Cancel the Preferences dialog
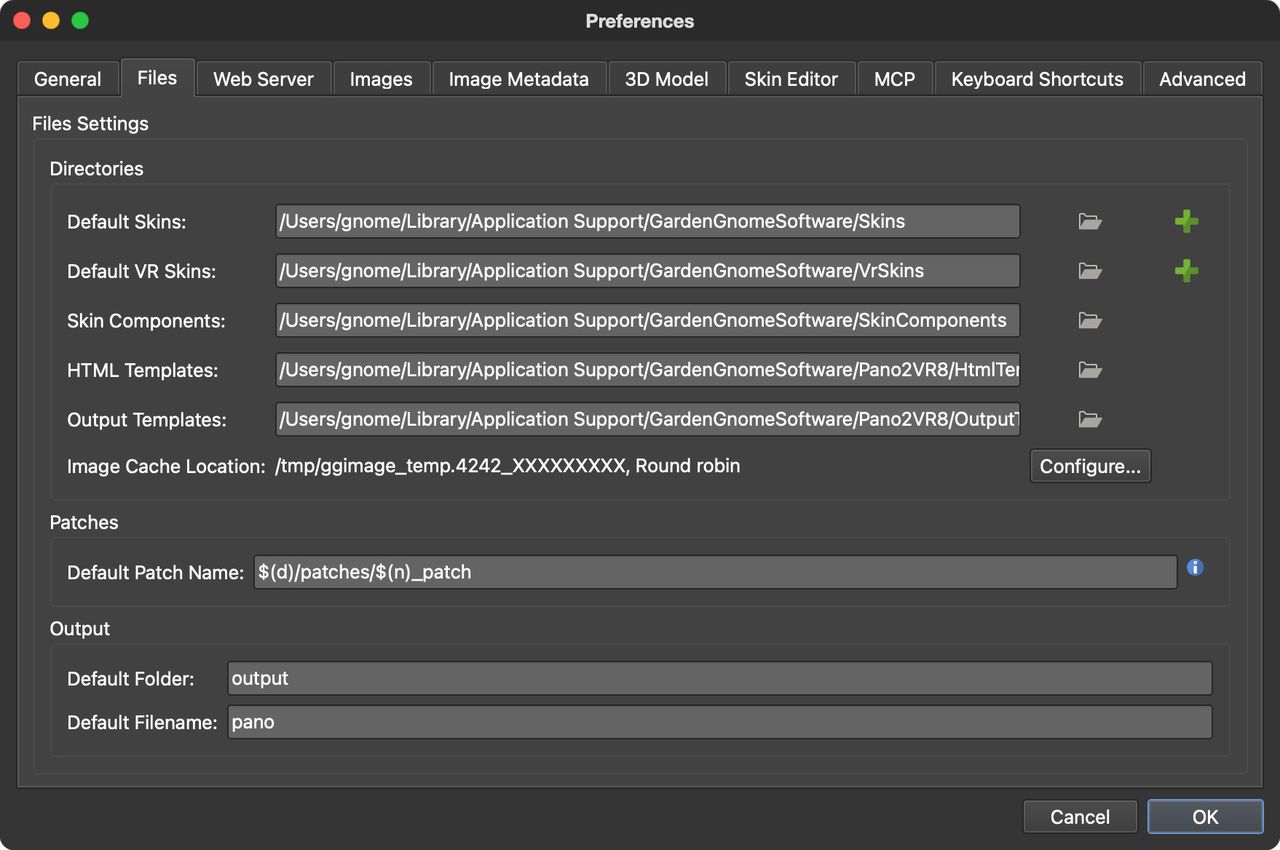1280x850 pixels. [1080, 817]
